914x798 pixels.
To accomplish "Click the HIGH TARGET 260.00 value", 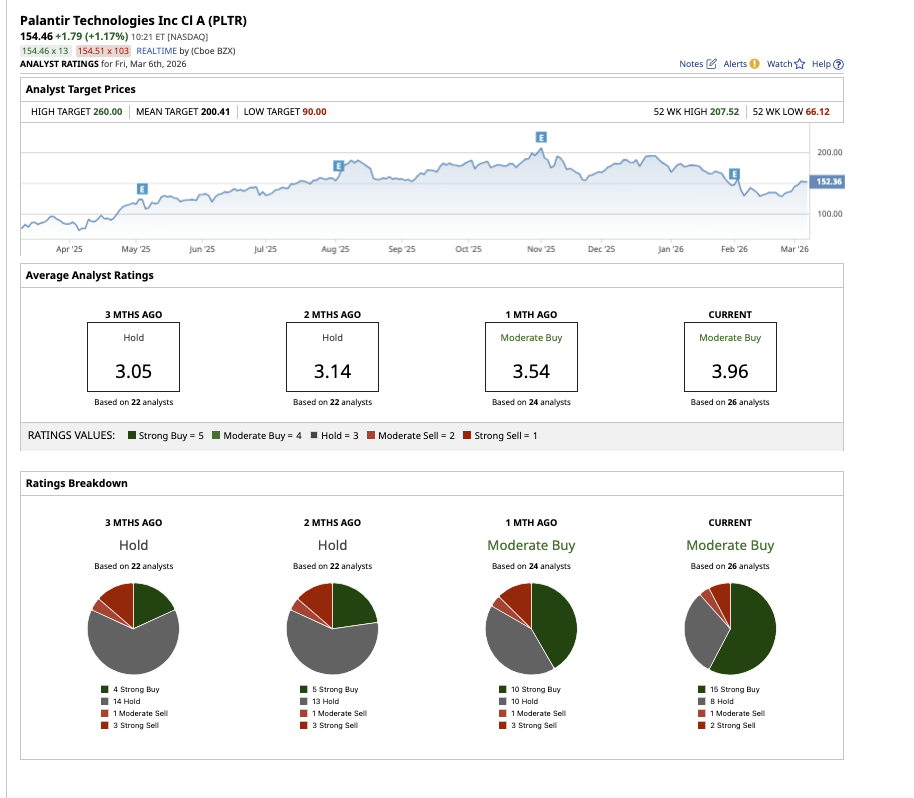I will coord(108,111).
